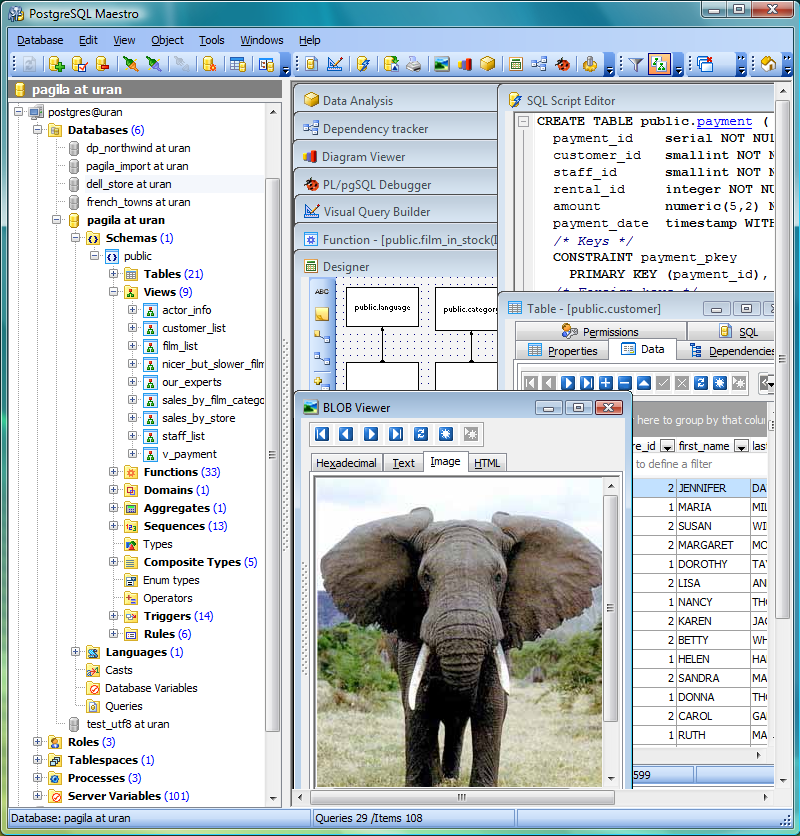Switch to the Hexadecimal tab in BLOB Viewer
The width and height of the screenshot is (800, 836).
point(346,463)
